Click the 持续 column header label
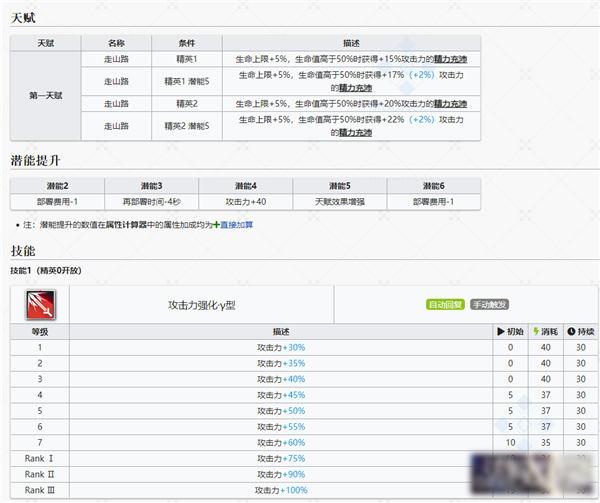The width and height of the screenshot is (600, 503). [585, 332]
